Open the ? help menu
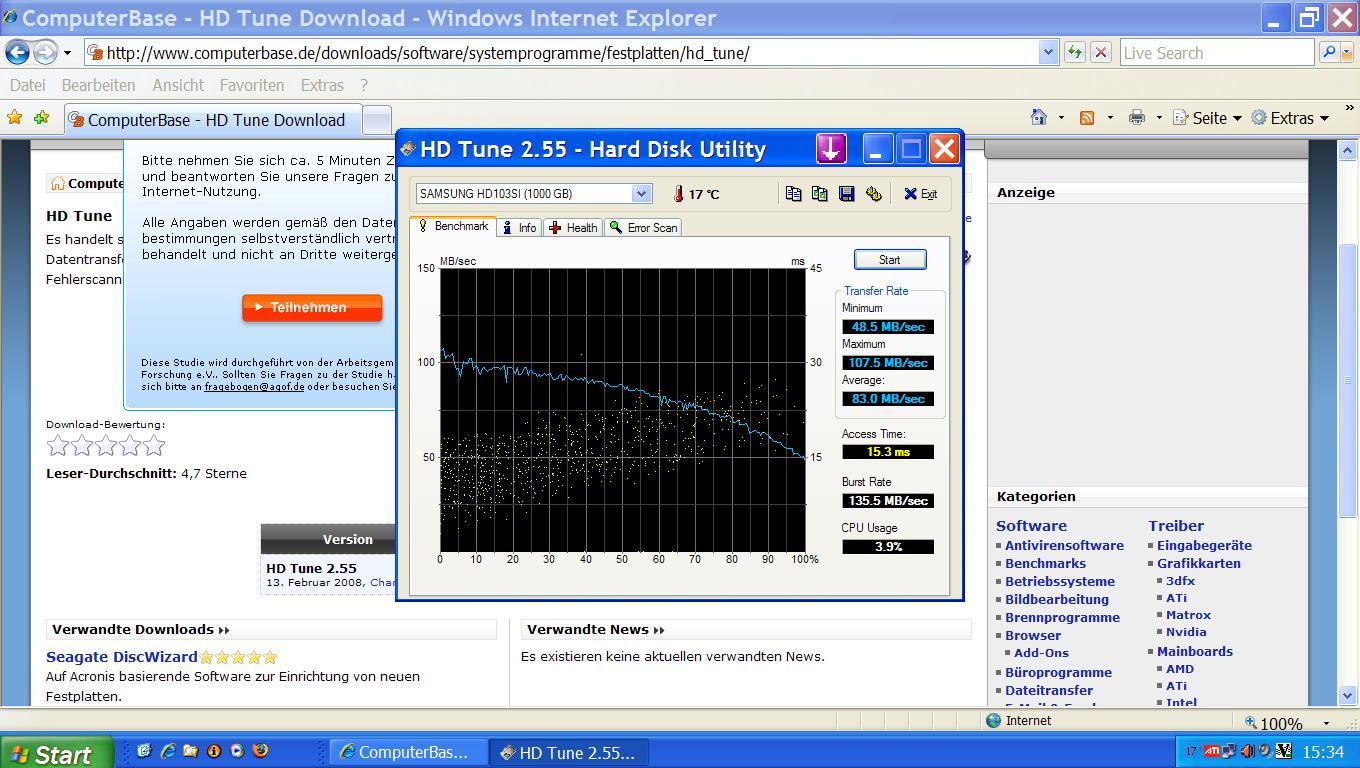Screen dimensions: 1360x768 pos(364,86)
